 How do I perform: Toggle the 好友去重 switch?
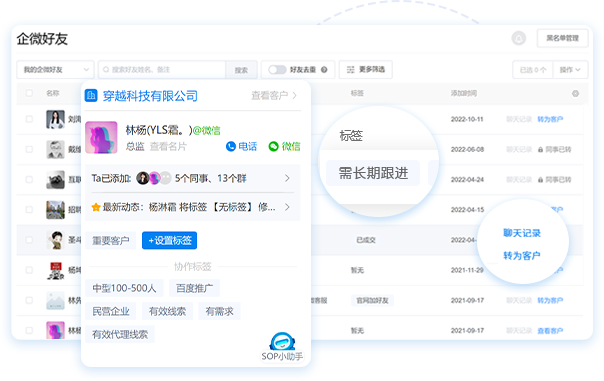[277, 70]
